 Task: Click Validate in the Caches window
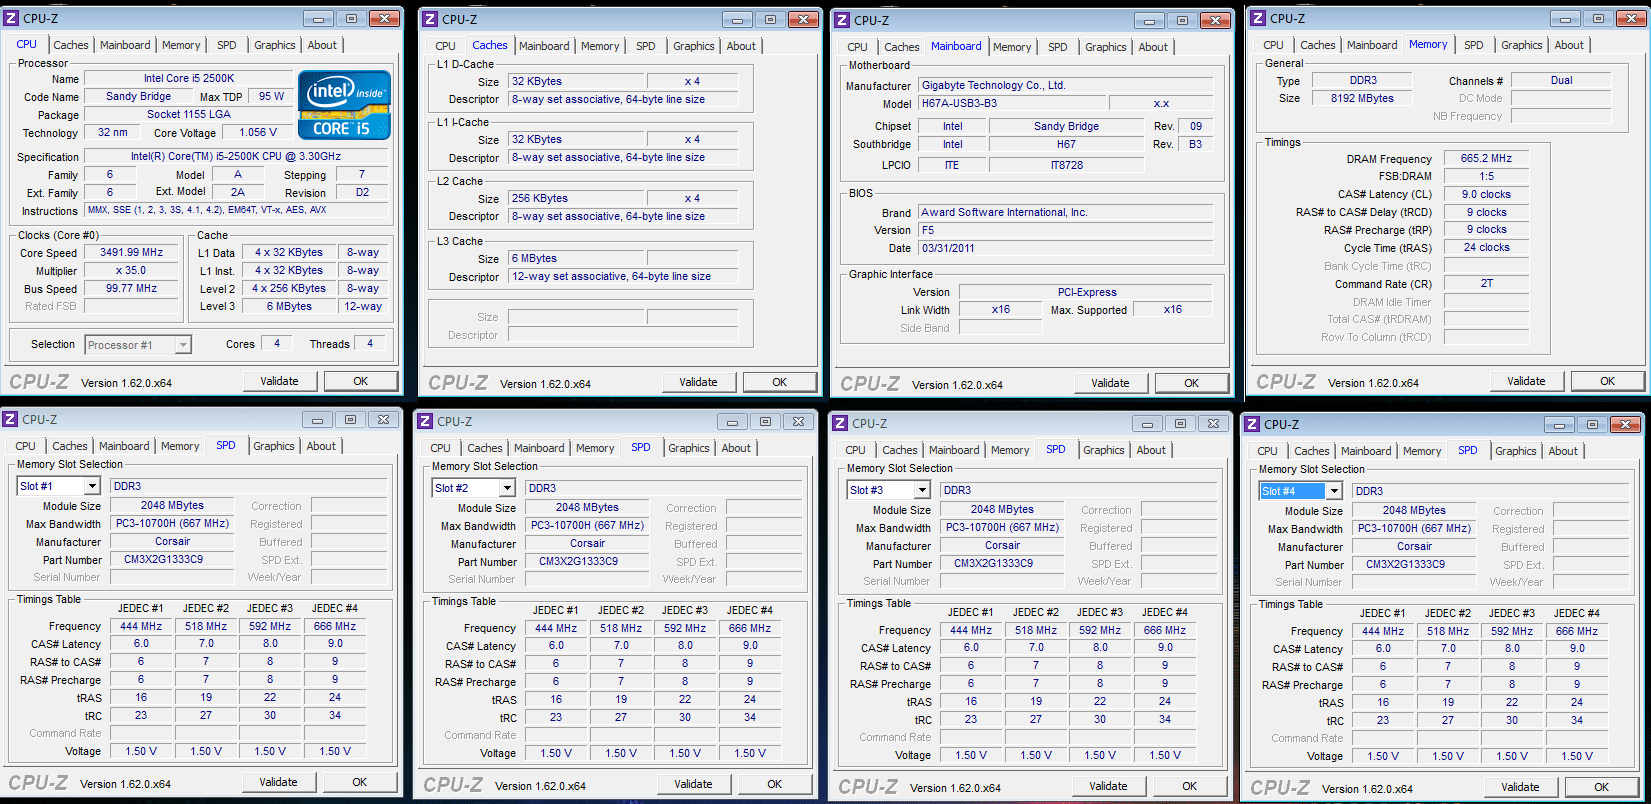(x=698, y=382)
